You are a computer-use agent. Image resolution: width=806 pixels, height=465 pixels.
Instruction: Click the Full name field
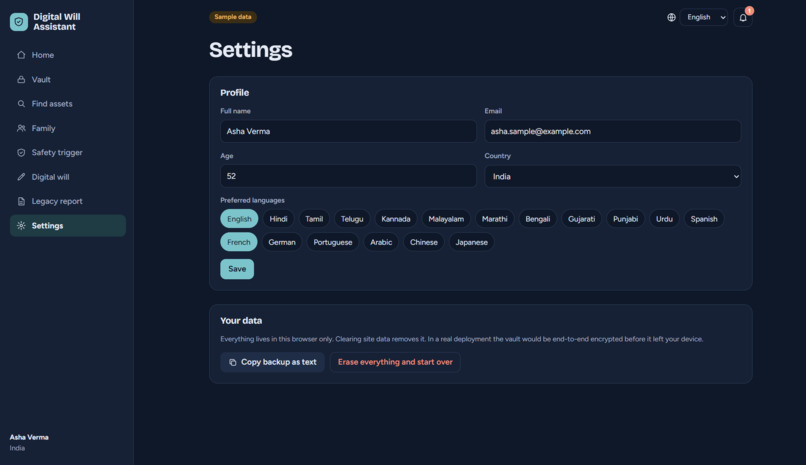click(x=348, y=132)
